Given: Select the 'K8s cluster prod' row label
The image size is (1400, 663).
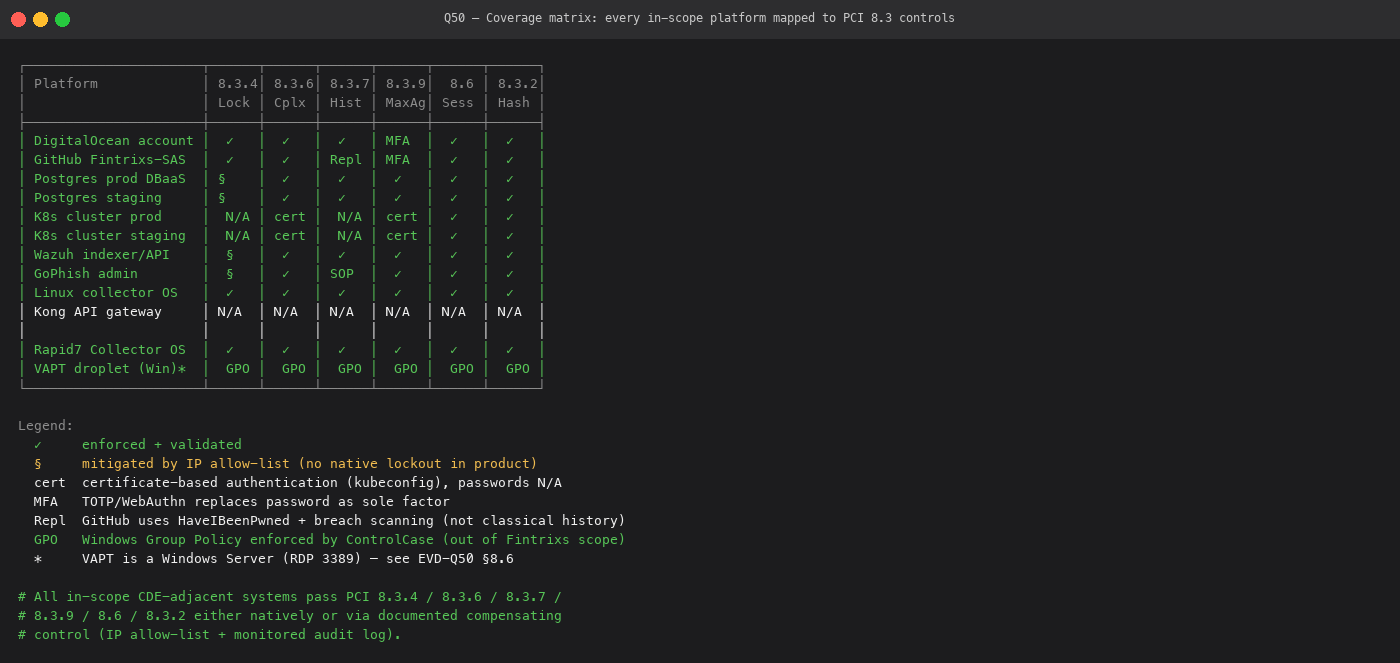Looking at the screenshot, I should (x=98, y=217).
